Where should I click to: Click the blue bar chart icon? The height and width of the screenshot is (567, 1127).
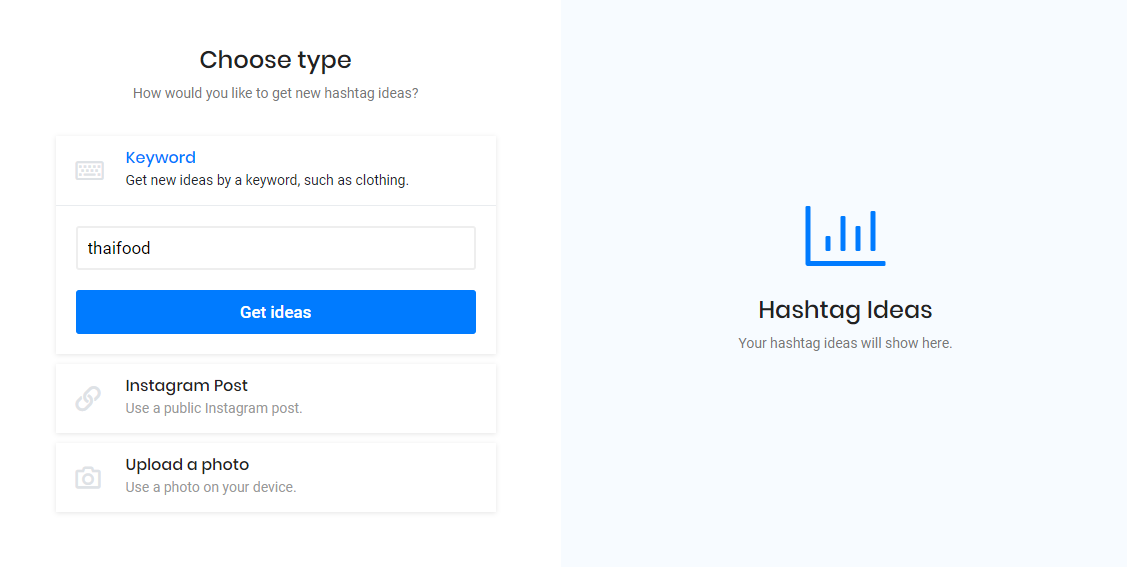point(845,236)
